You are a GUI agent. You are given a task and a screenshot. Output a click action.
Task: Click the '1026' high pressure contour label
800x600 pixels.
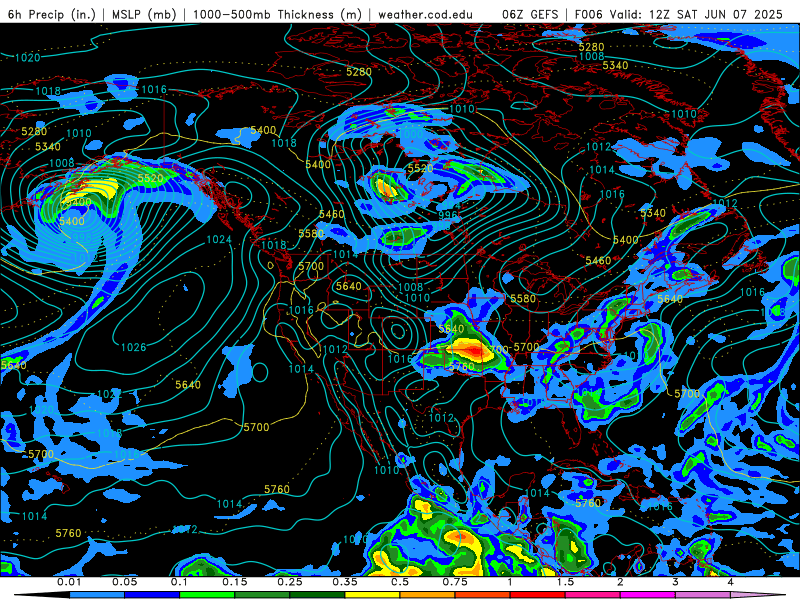click(134, 347)
